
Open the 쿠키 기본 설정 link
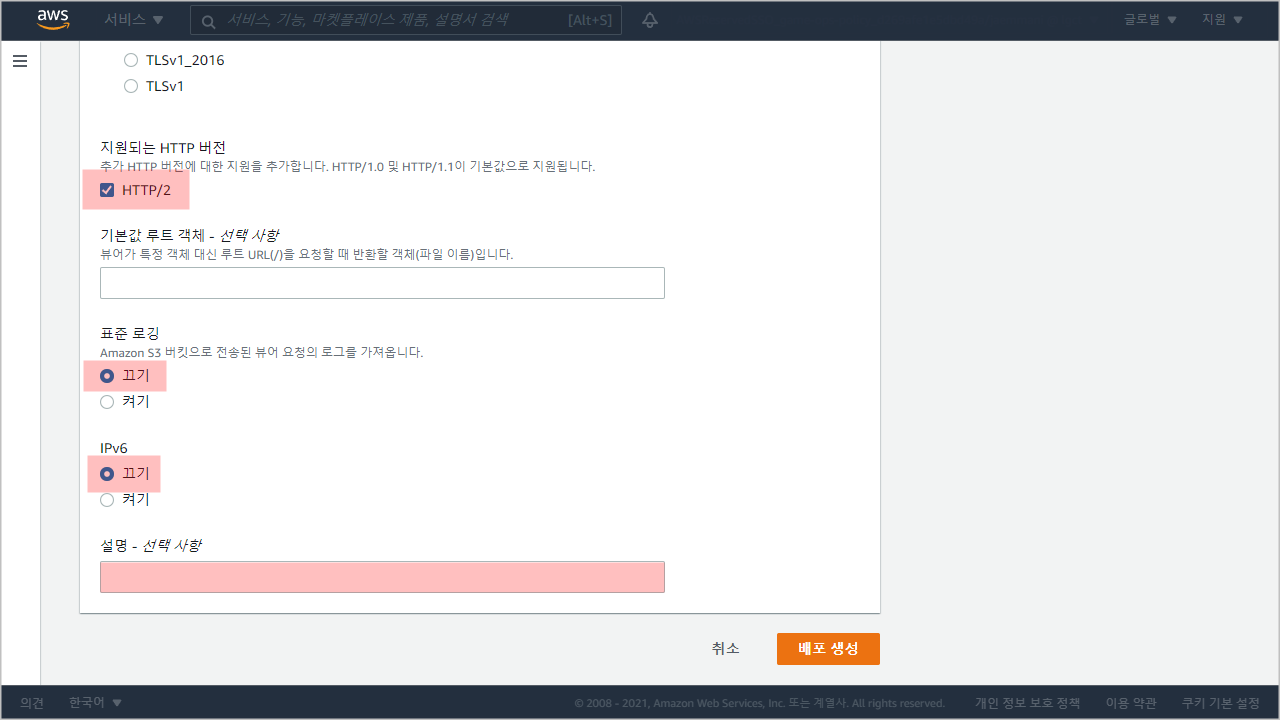click(x=1221, y=703)
